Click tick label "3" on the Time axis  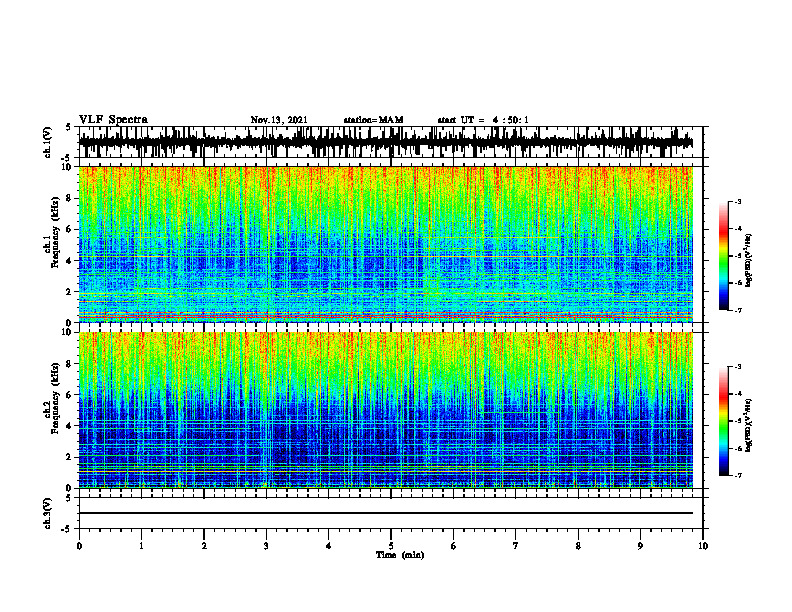click(266, 546)
